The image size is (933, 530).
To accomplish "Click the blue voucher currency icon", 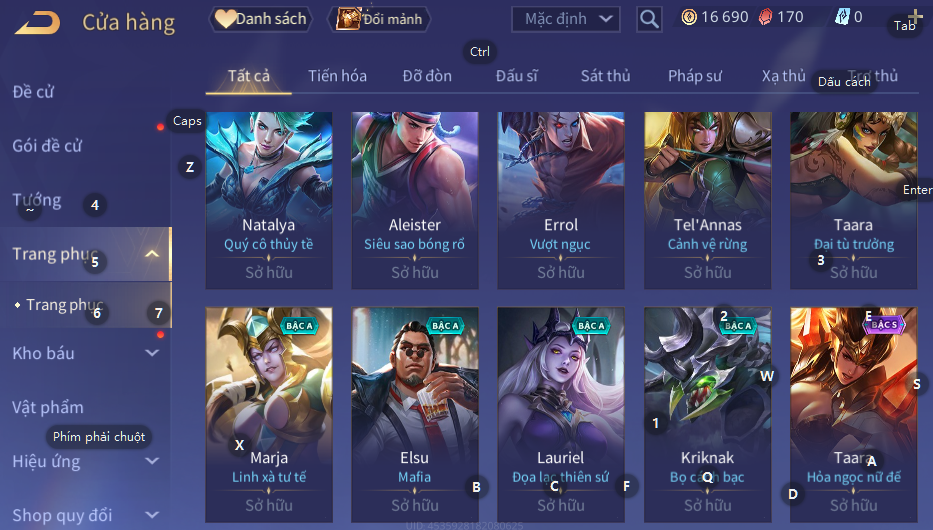I will click(842, 17).
